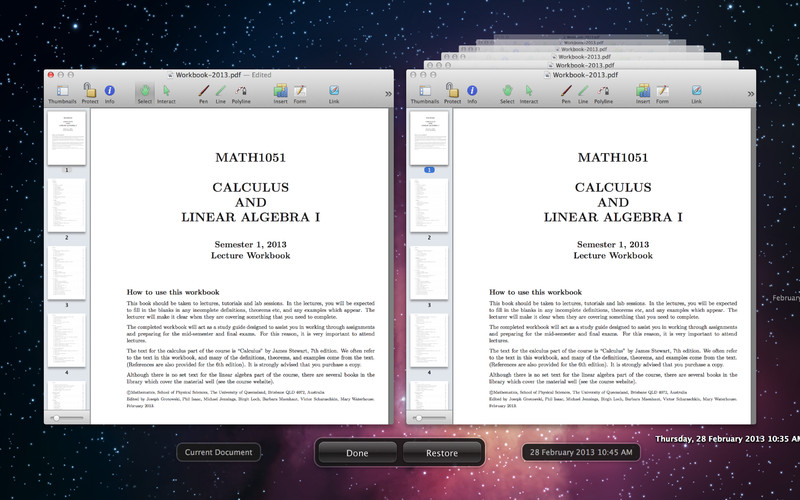Screen dimensions: 800x500
Task: Click the "How to use this workbook" heading in the Edited window
Action: click(173, 292)
